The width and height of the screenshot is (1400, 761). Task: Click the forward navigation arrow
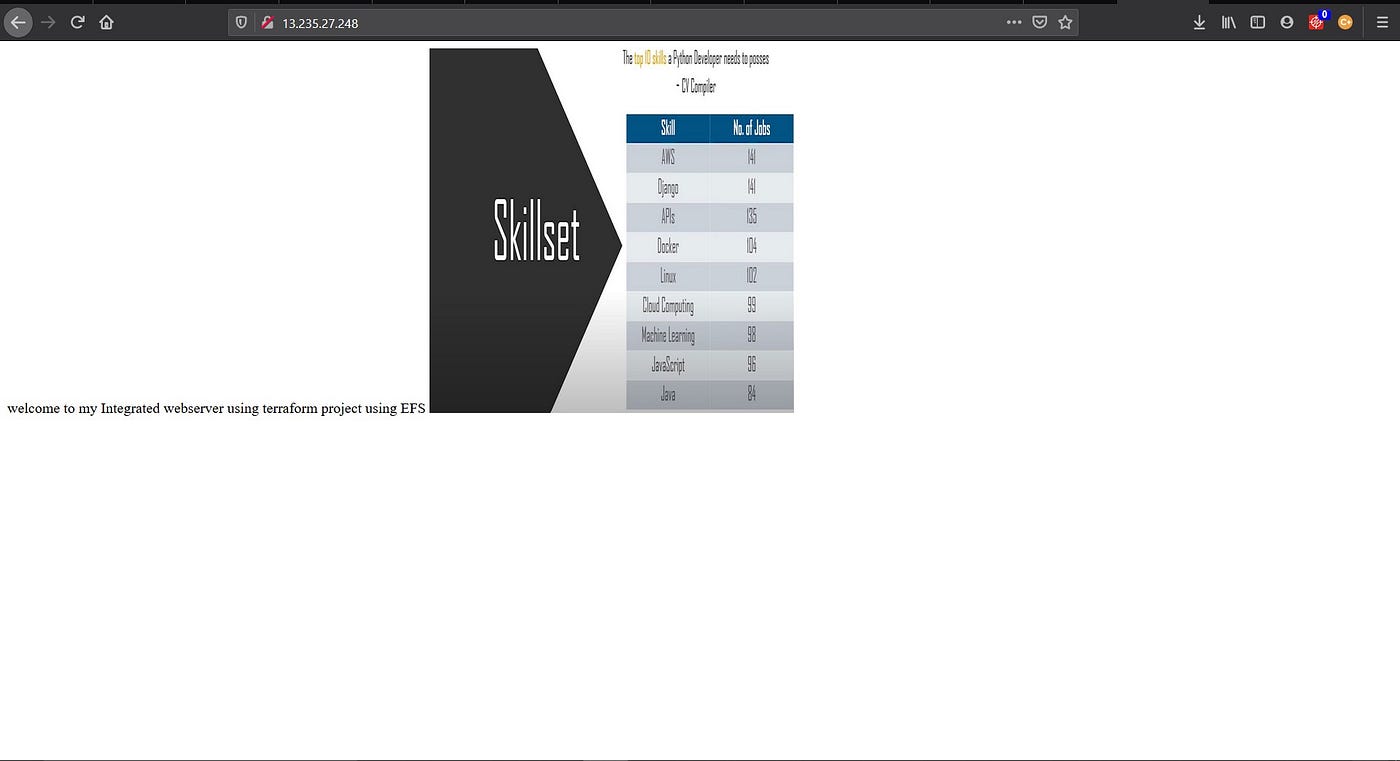(x=48, y=22)
